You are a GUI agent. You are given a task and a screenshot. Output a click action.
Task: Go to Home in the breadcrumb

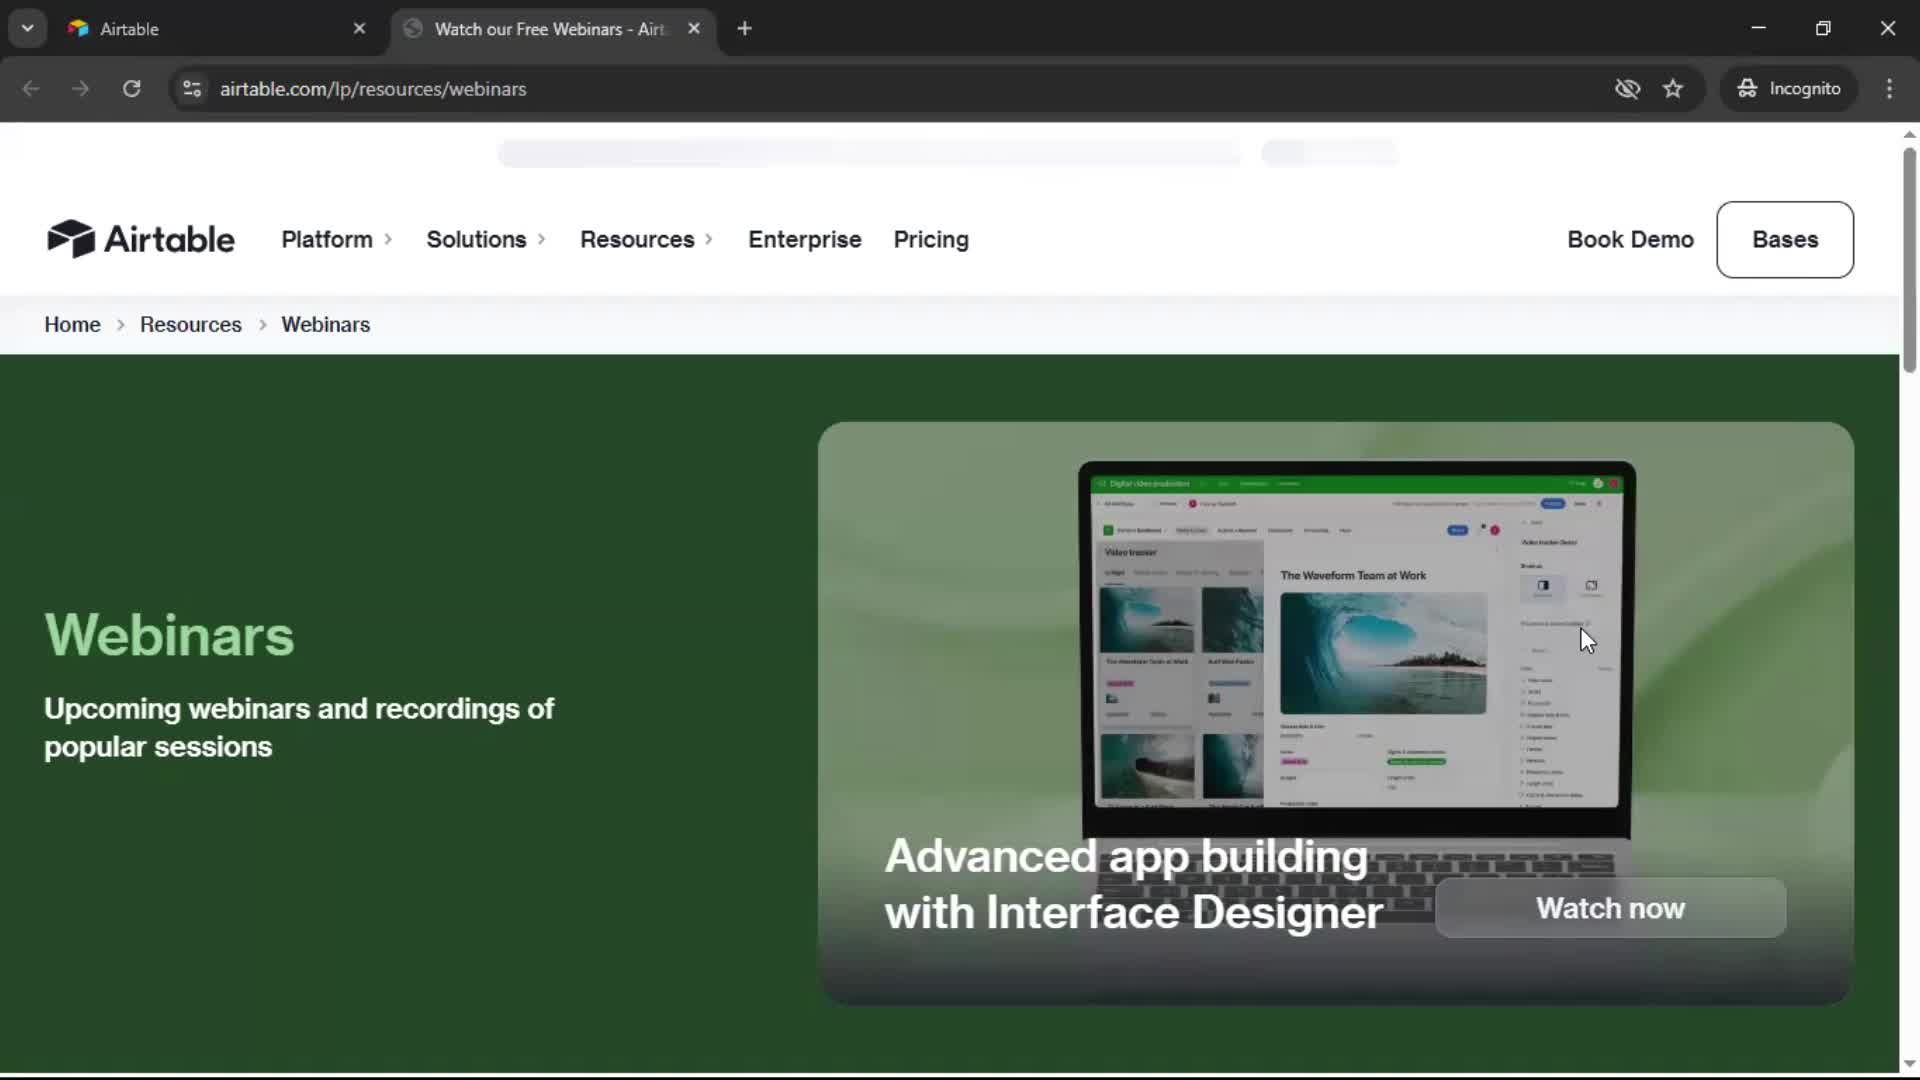[72, 325]
